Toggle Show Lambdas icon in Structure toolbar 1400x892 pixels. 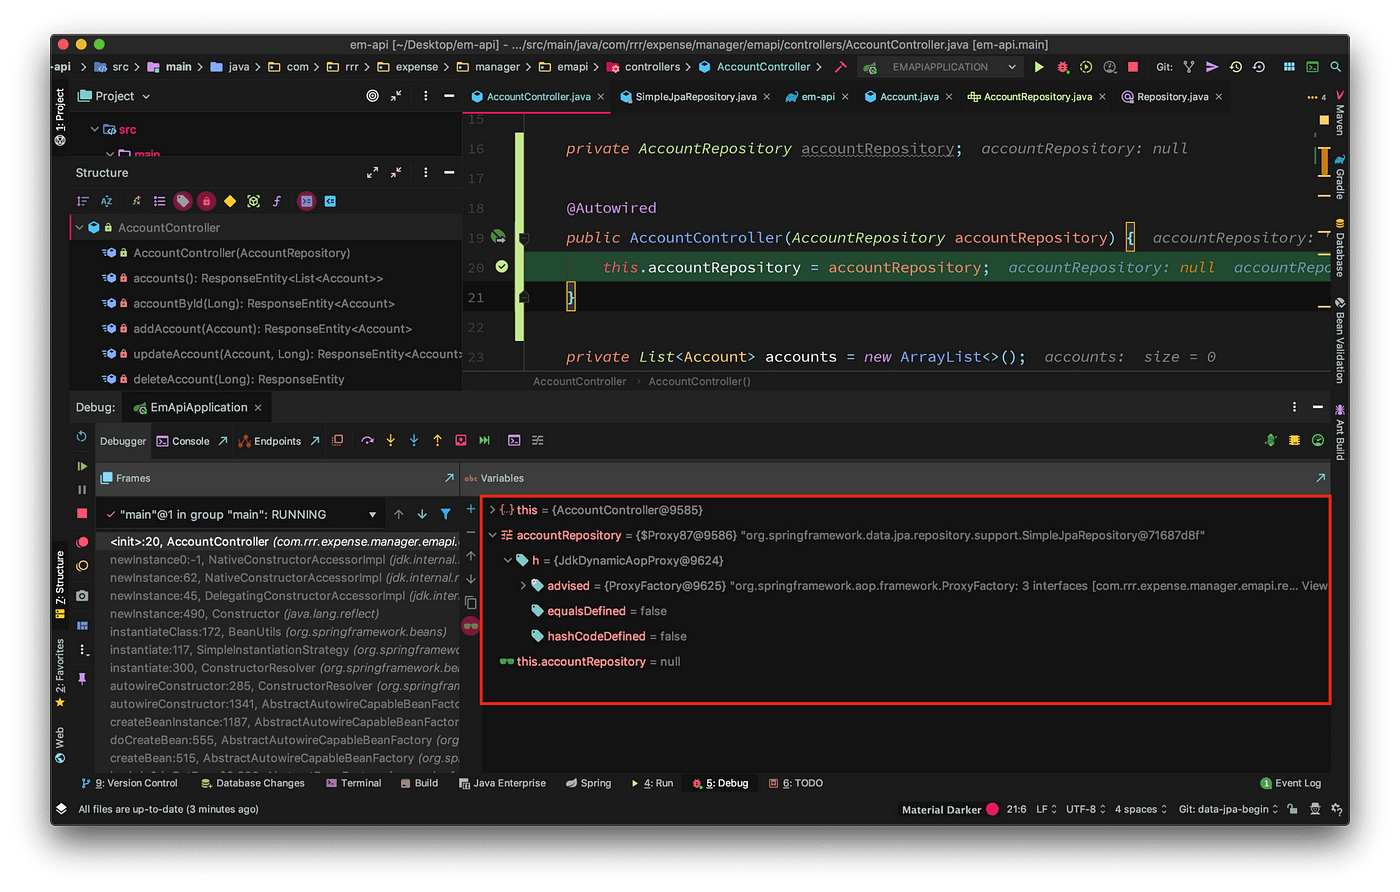(277, 201)
